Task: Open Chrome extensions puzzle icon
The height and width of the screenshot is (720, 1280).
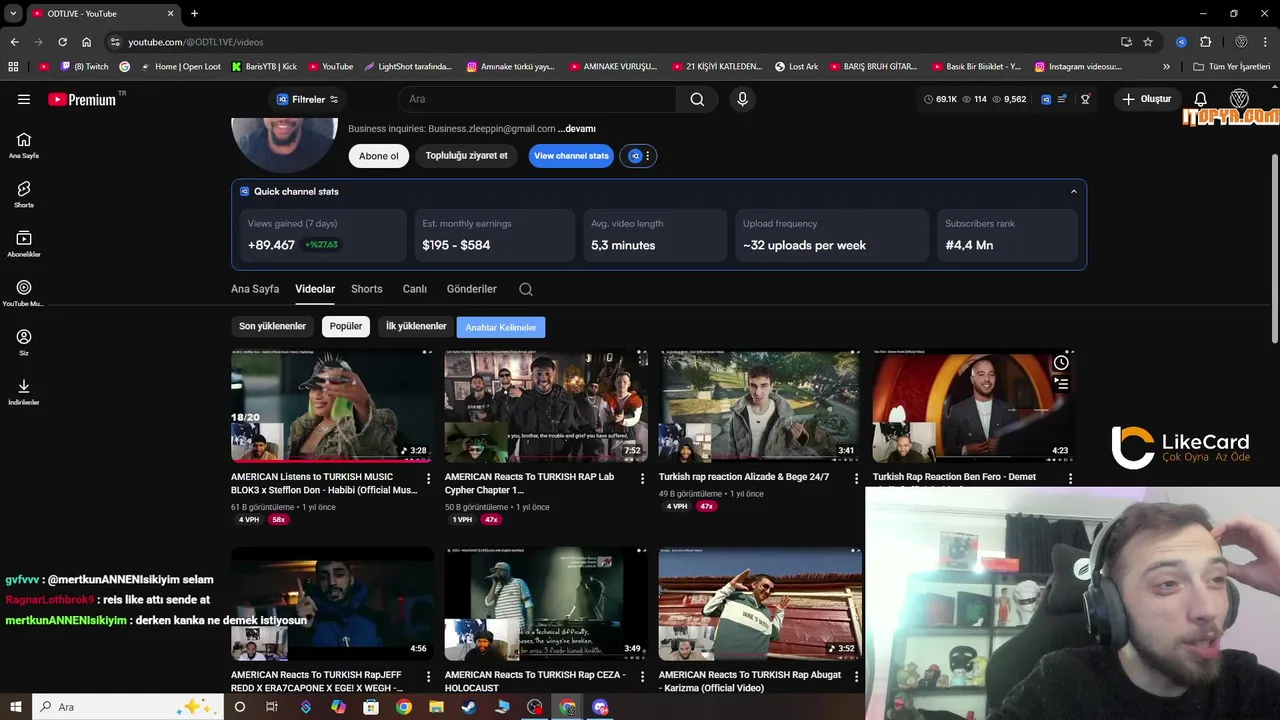Action: click(x=1205, y=42)
